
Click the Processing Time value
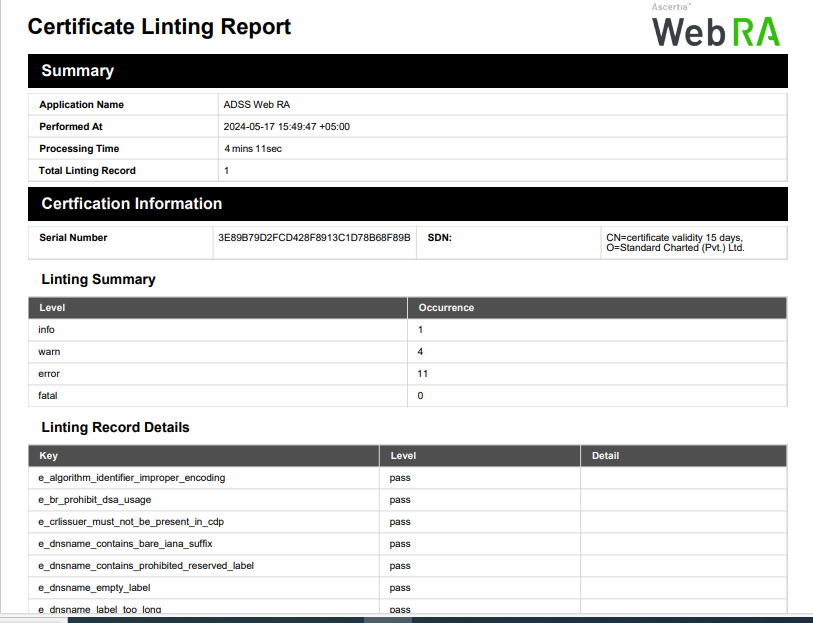click(x=253, y=149)
